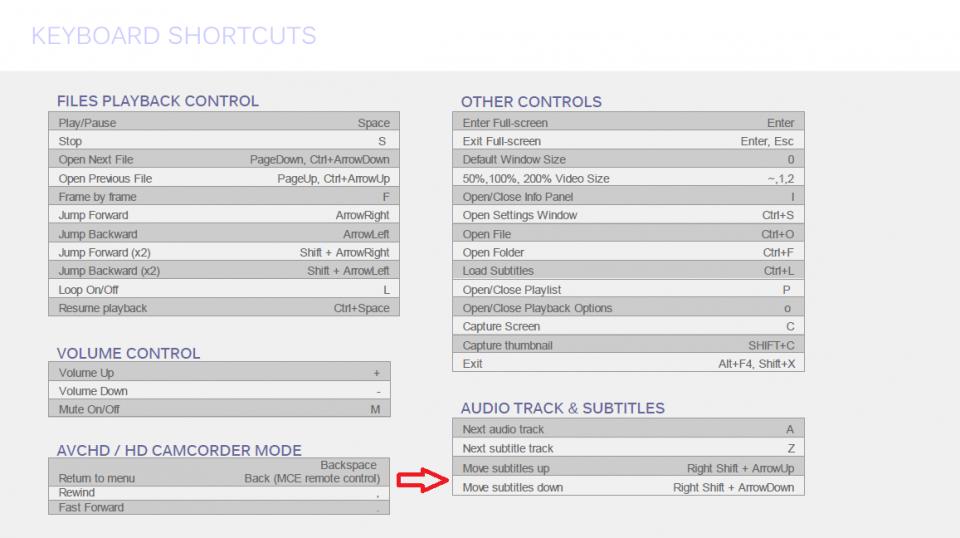960x538 pixels.
Task: Click the Fast Forward row
Action: [219, 507]
